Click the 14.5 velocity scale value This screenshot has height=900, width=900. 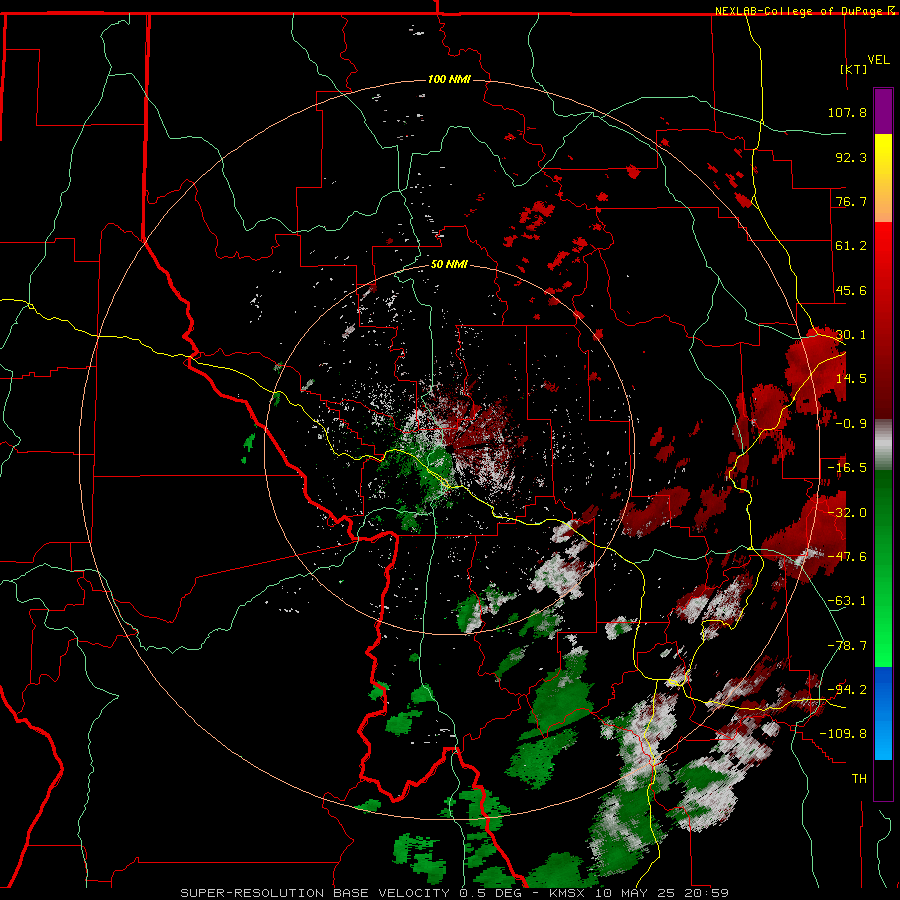click(x=851, y=379)
